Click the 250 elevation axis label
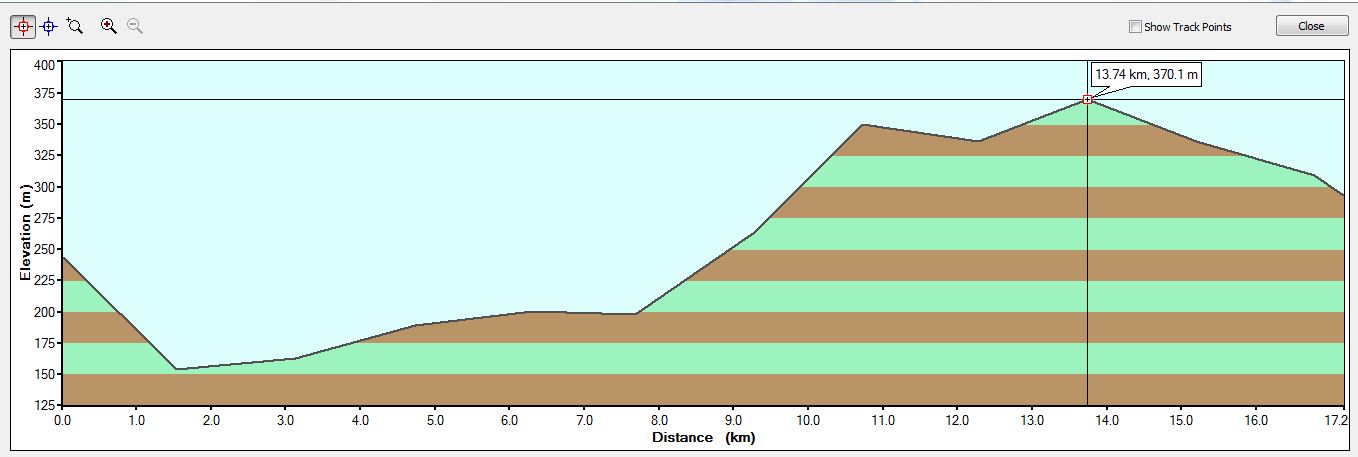Image resolution: width=1358 pixels, height=457 pixels. 46,249
